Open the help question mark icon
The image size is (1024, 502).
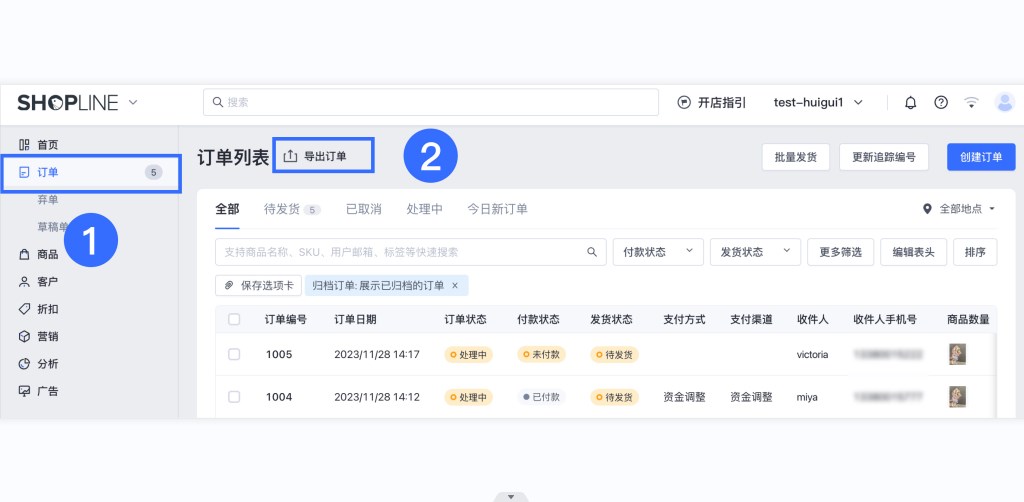[x=940, y=102]
